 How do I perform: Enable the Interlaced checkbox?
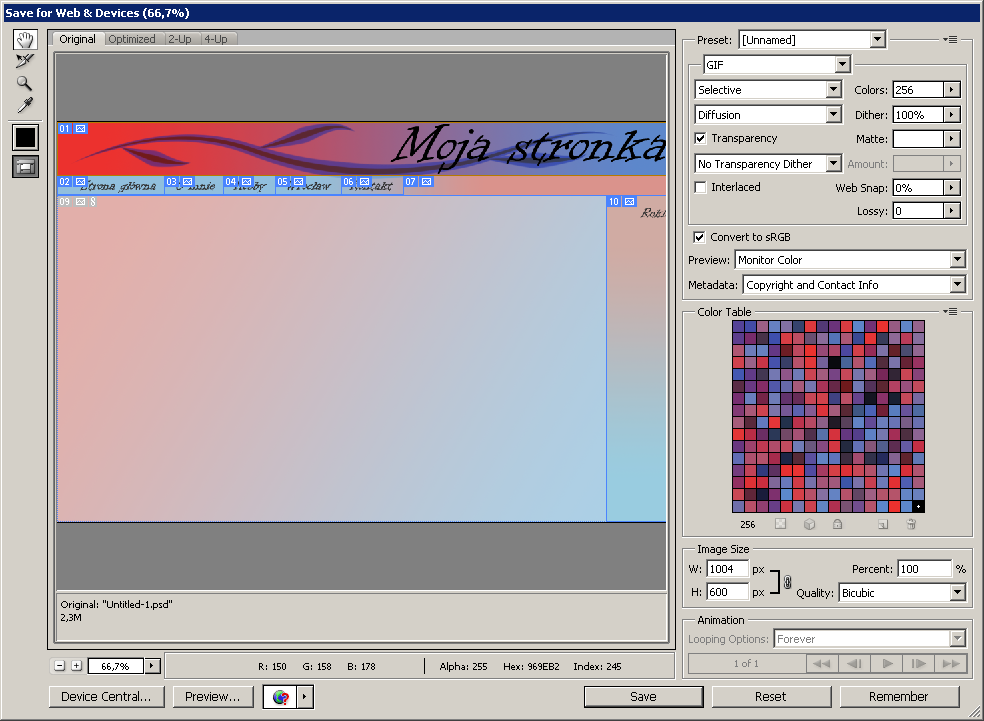[x=700, y=187]
